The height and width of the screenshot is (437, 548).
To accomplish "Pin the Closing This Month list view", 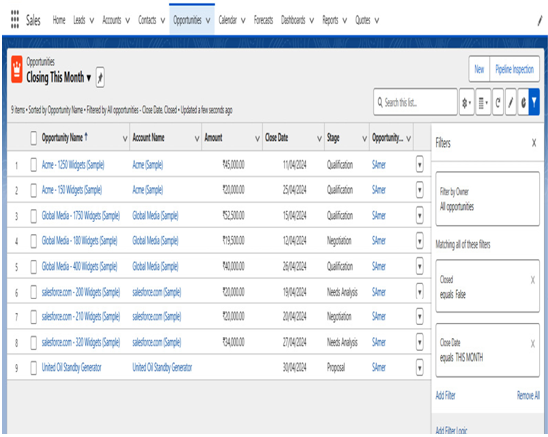I will [x=100, y=77].
